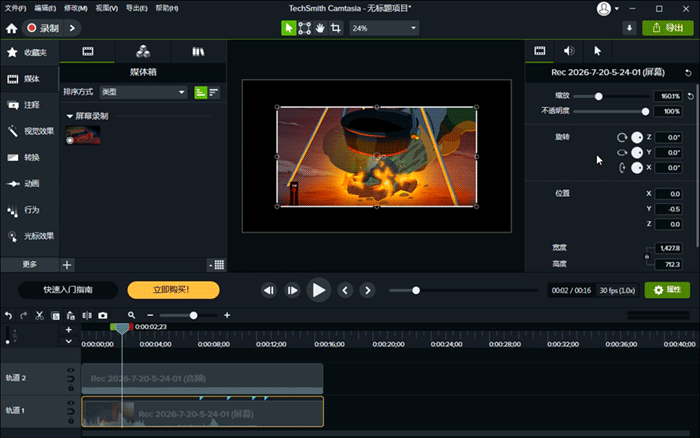This screenshot has height=438, width=700.
Task: Reset all properties icon beside clip name
Action: (688, 73)
